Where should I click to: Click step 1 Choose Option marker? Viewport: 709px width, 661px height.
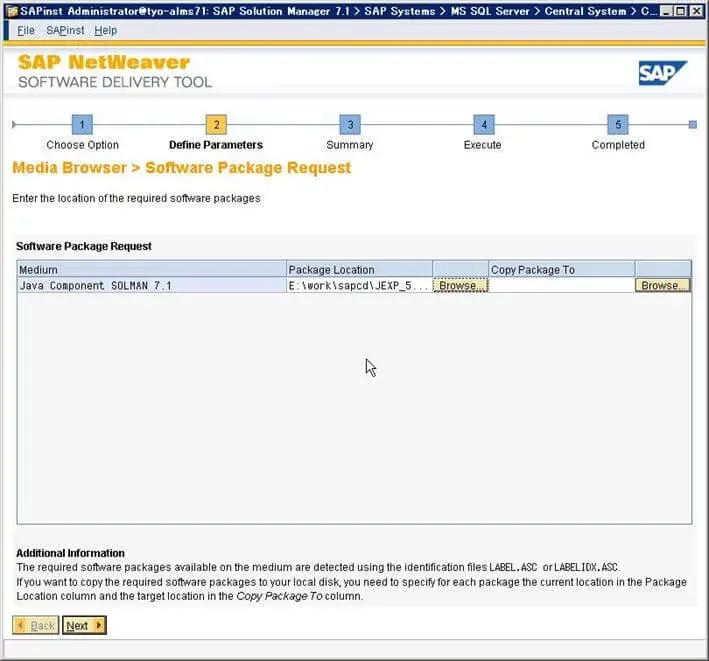coord(82,124)
